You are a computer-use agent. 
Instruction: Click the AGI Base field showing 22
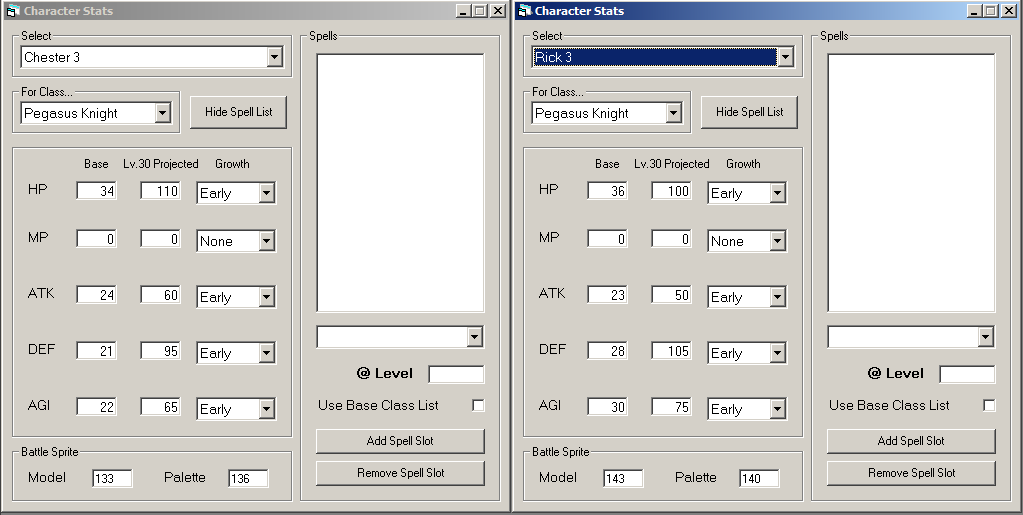(97, 407)
